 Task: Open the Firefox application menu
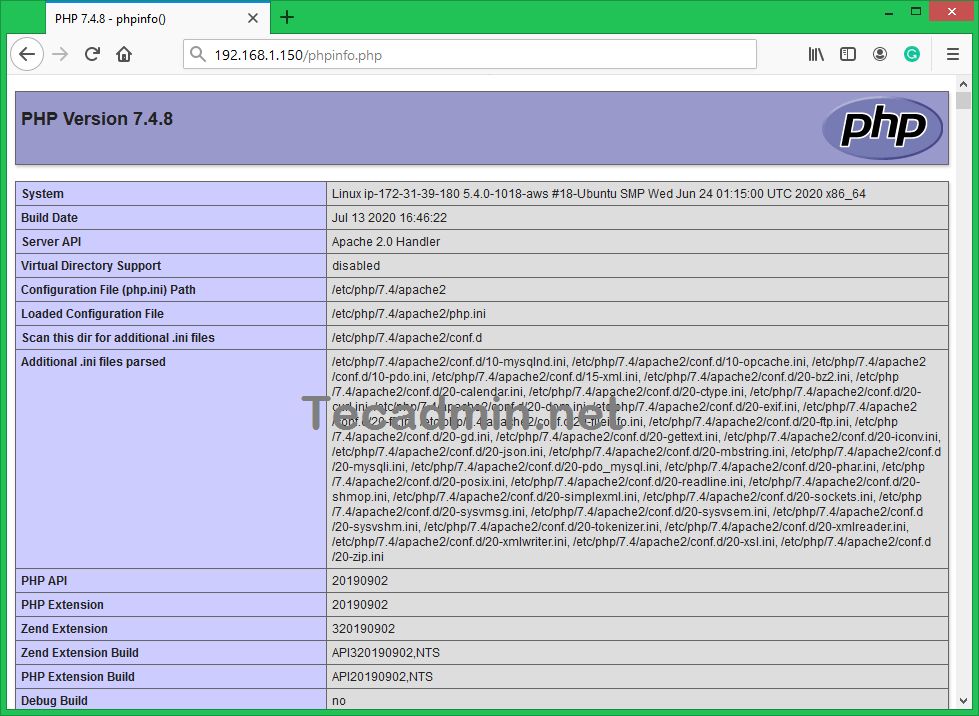(952, 54)
